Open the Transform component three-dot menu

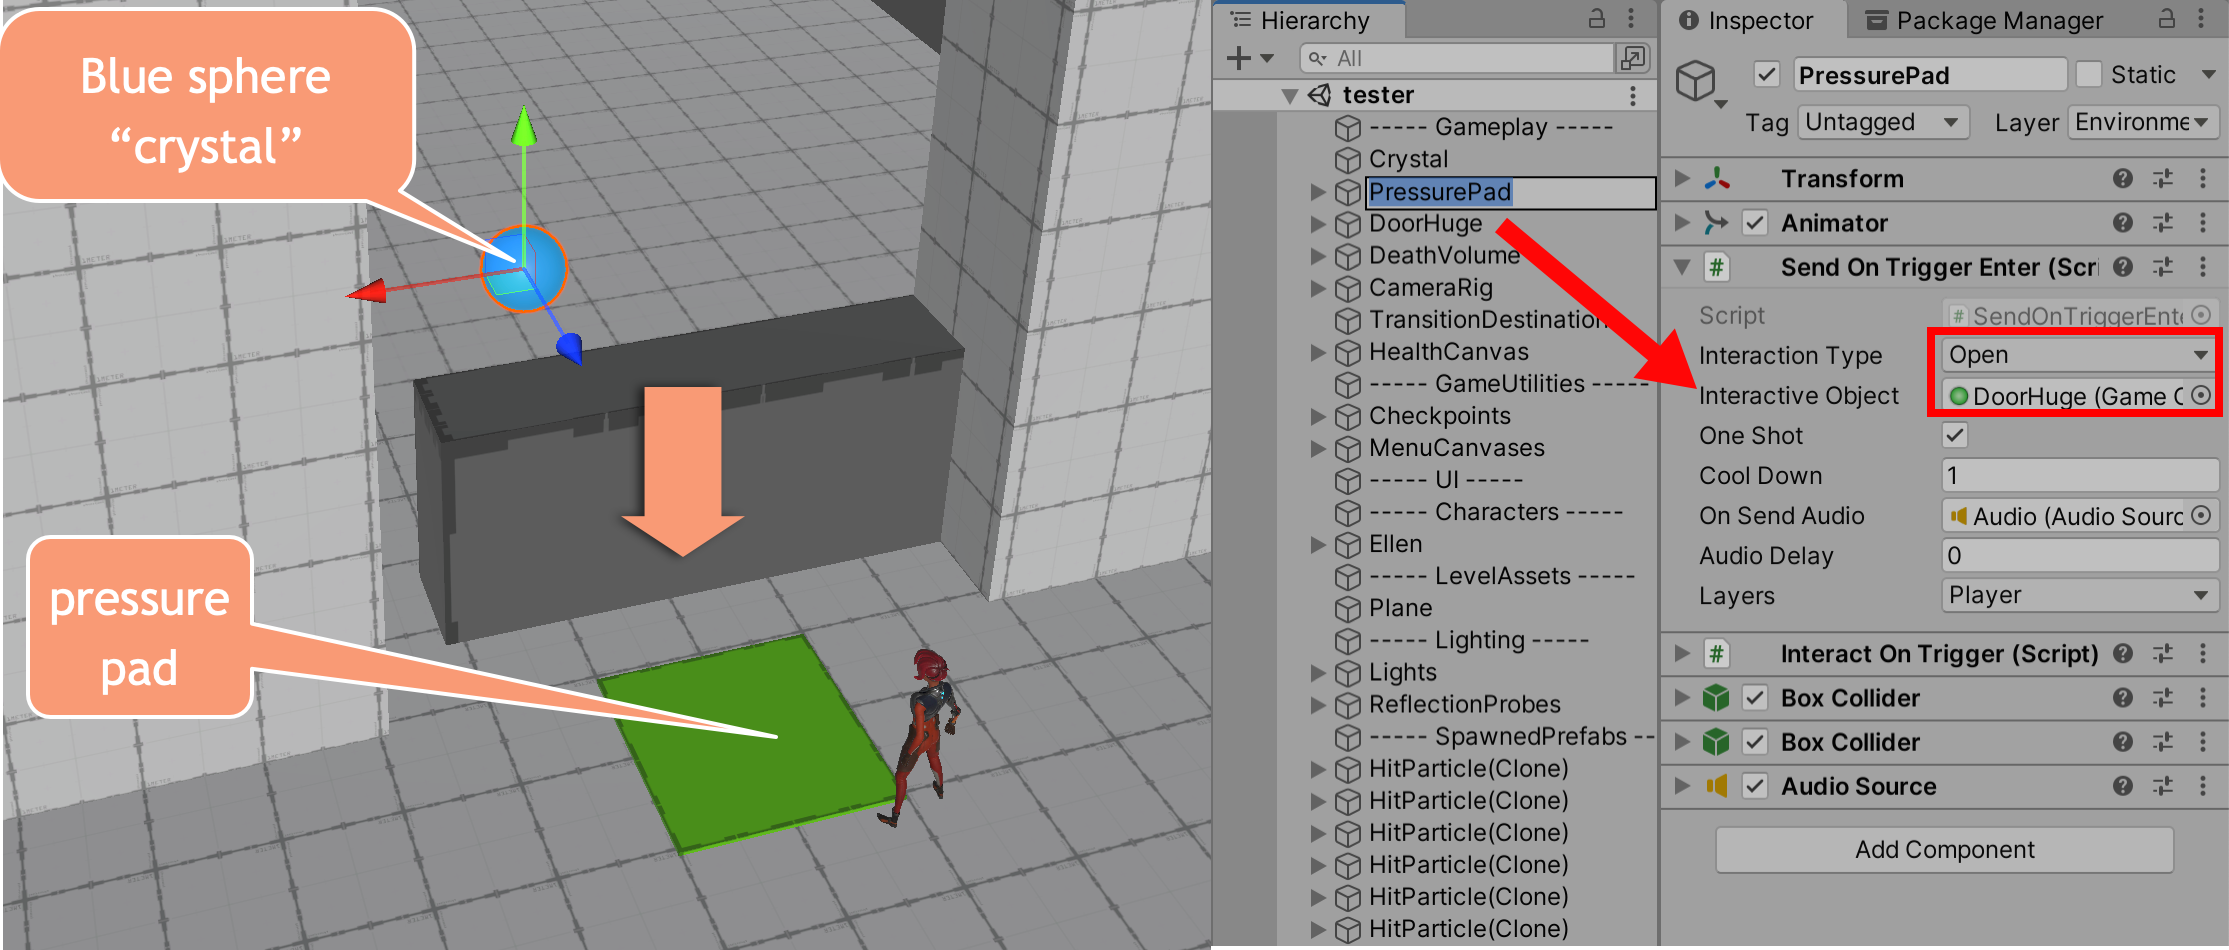pos(2204,178)
